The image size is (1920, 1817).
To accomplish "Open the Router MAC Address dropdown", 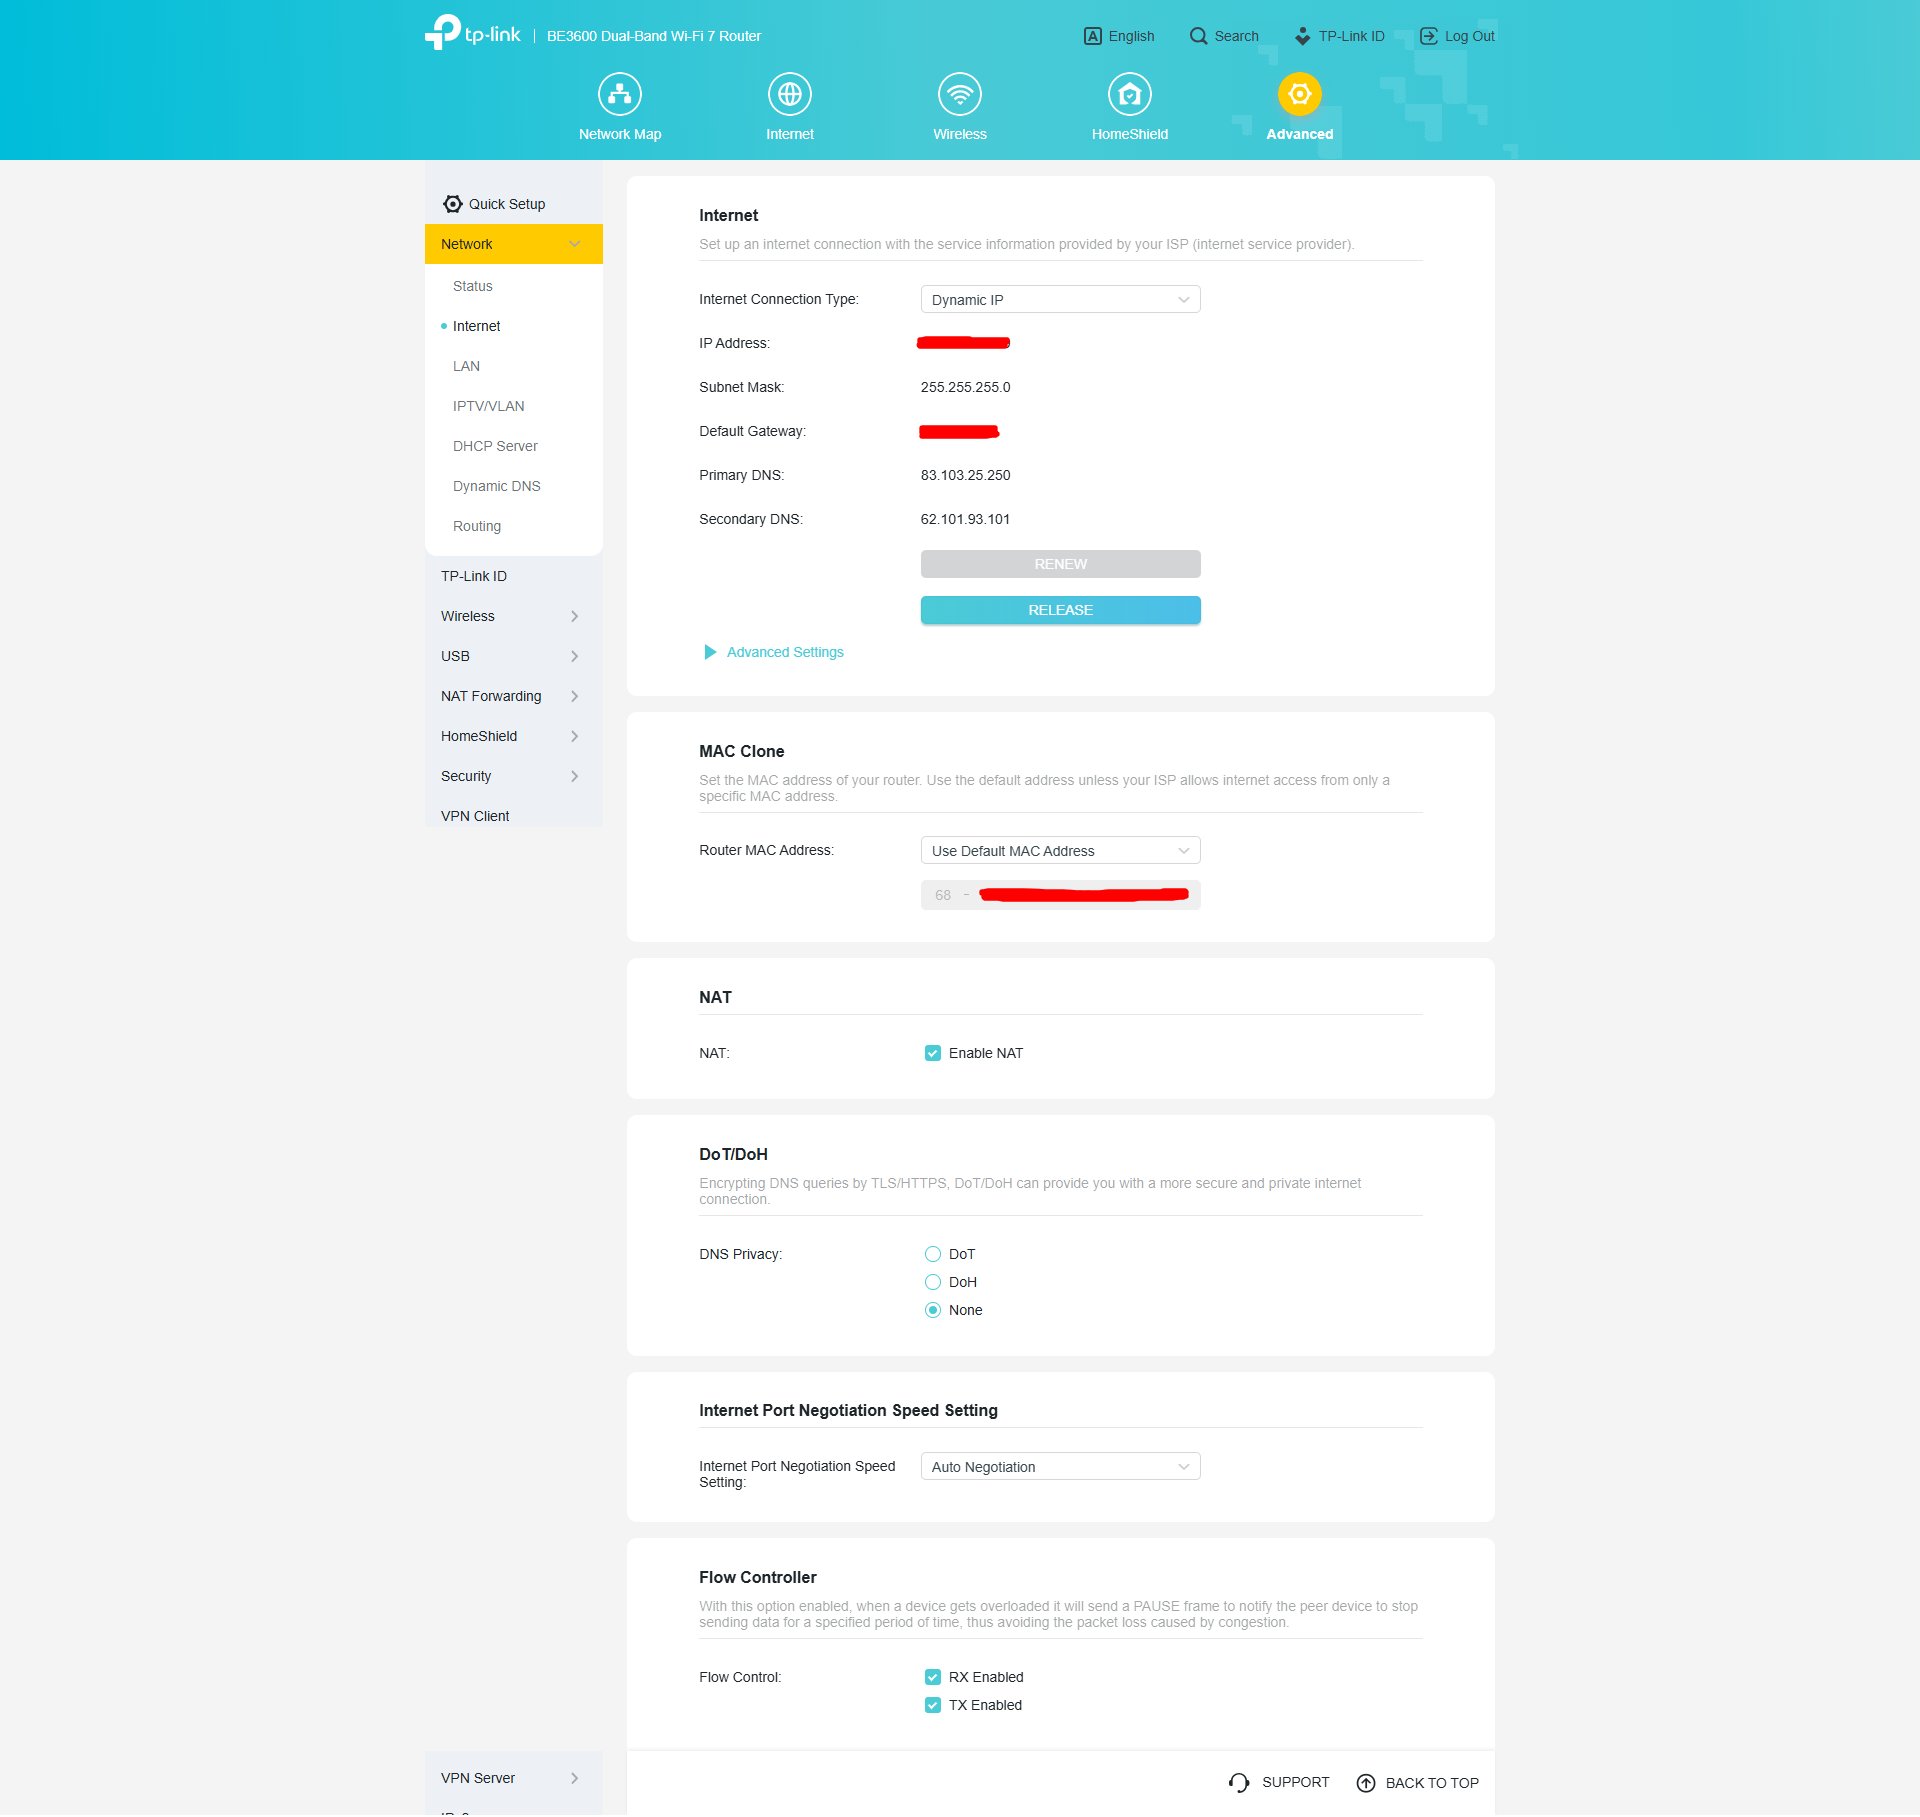I will pyautogui.click(x=1060, y=851).
